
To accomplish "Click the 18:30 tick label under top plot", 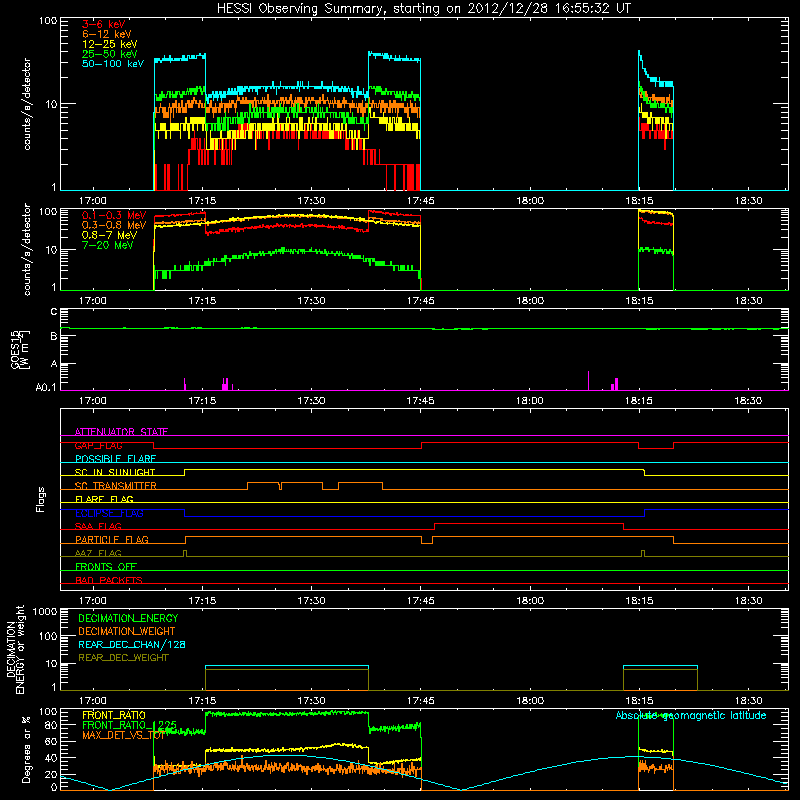I will (x=748, y=201).
